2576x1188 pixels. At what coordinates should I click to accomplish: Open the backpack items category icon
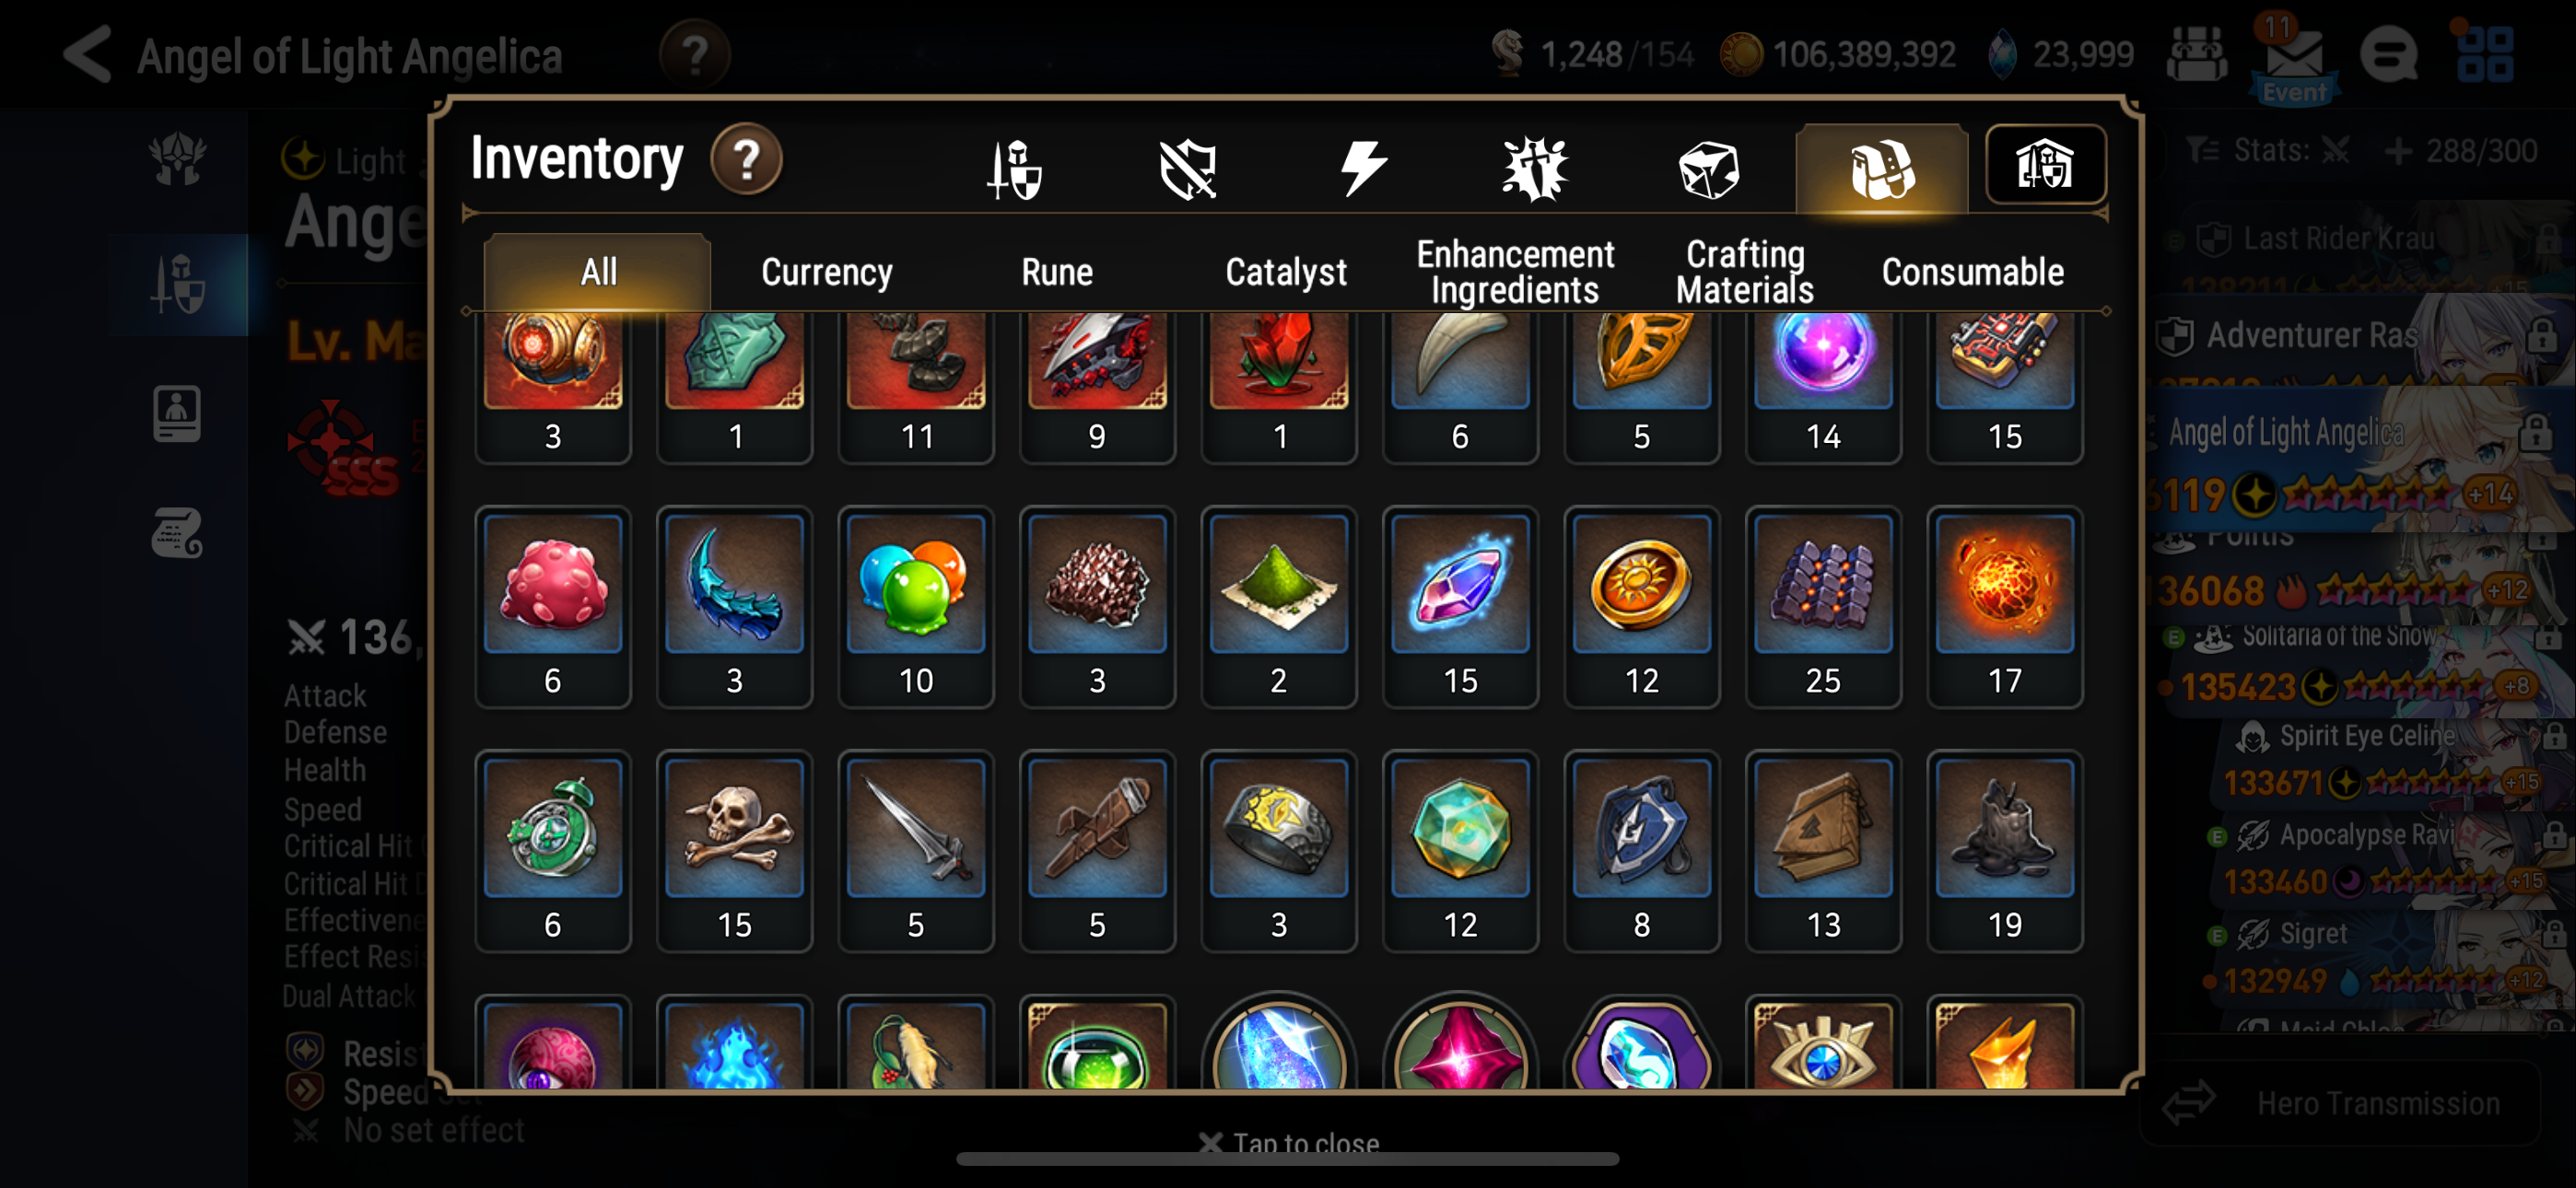(x=1881, y=168)
